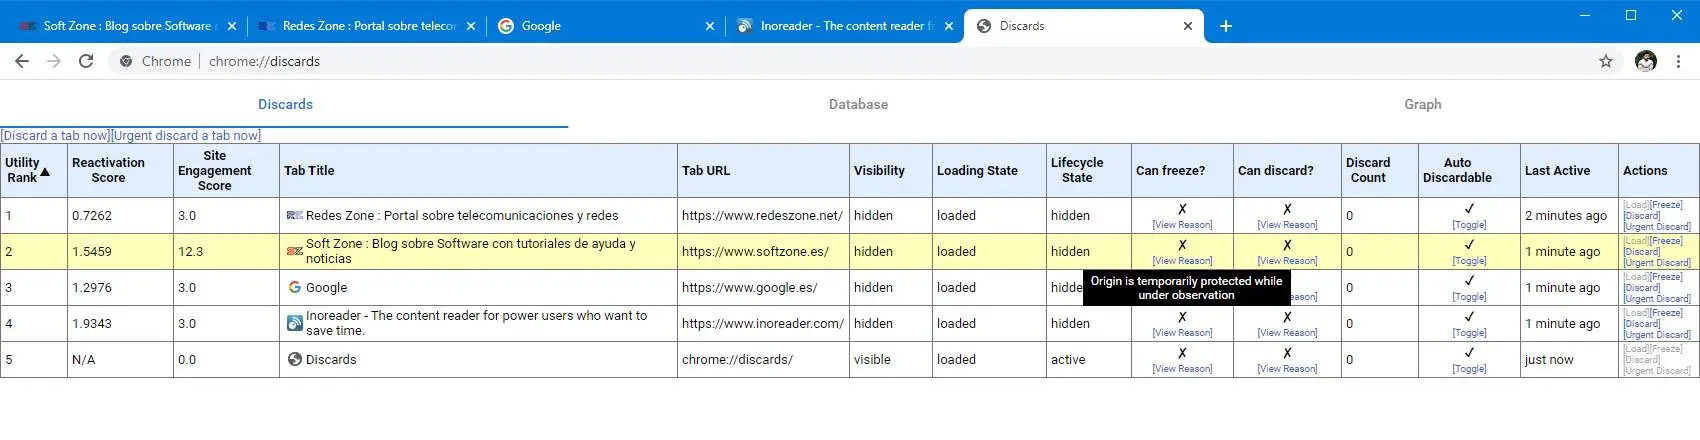
Task: View reason why Inoreader cannot be discarded
Action: [x=1287, y=333]
